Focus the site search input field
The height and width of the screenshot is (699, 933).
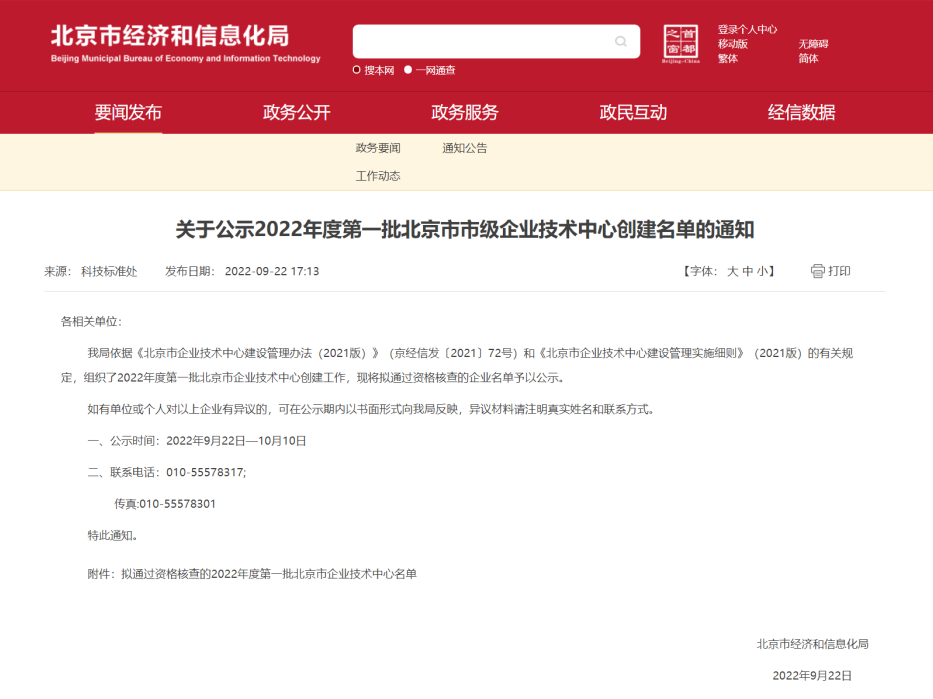point(496,42)
